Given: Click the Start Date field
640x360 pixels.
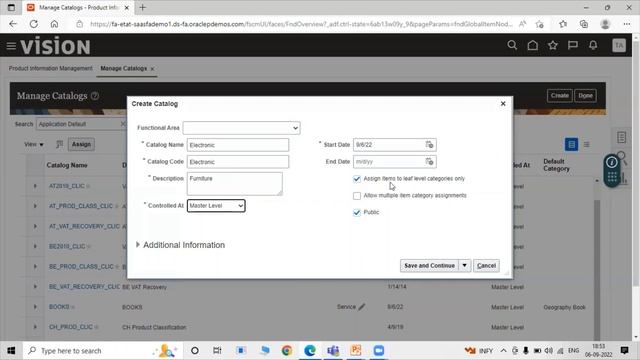Looking at the screenshot, I should tap(389, 144).
